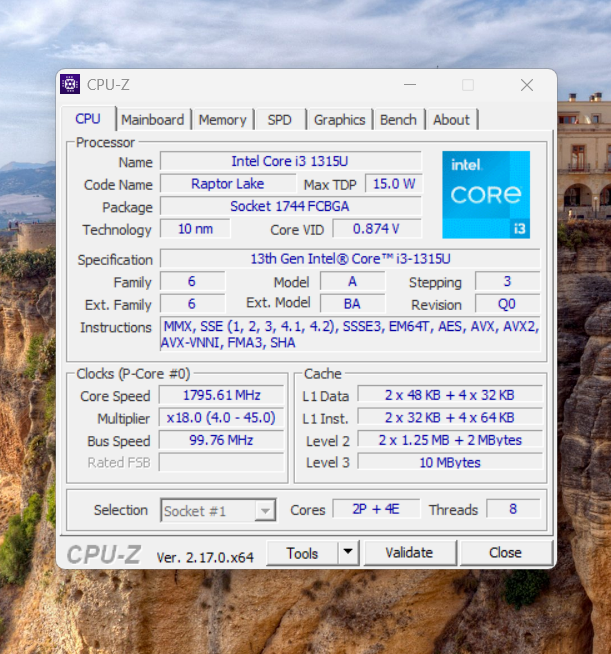611x654 pixels.
Task: Show the About tab
Action: (x=451, y=120)
